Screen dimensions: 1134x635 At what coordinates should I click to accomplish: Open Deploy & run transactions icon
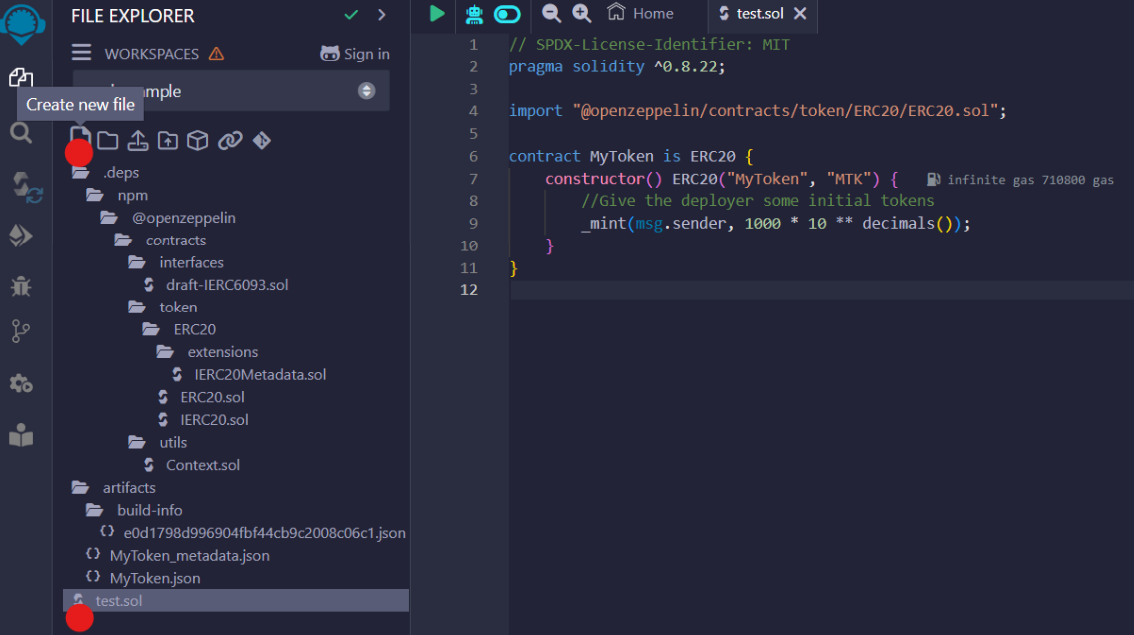(x=21, y=236)
